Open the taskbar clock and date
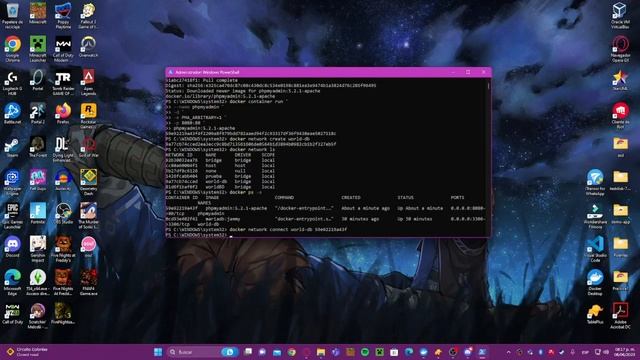 click(x=624, y=352)
